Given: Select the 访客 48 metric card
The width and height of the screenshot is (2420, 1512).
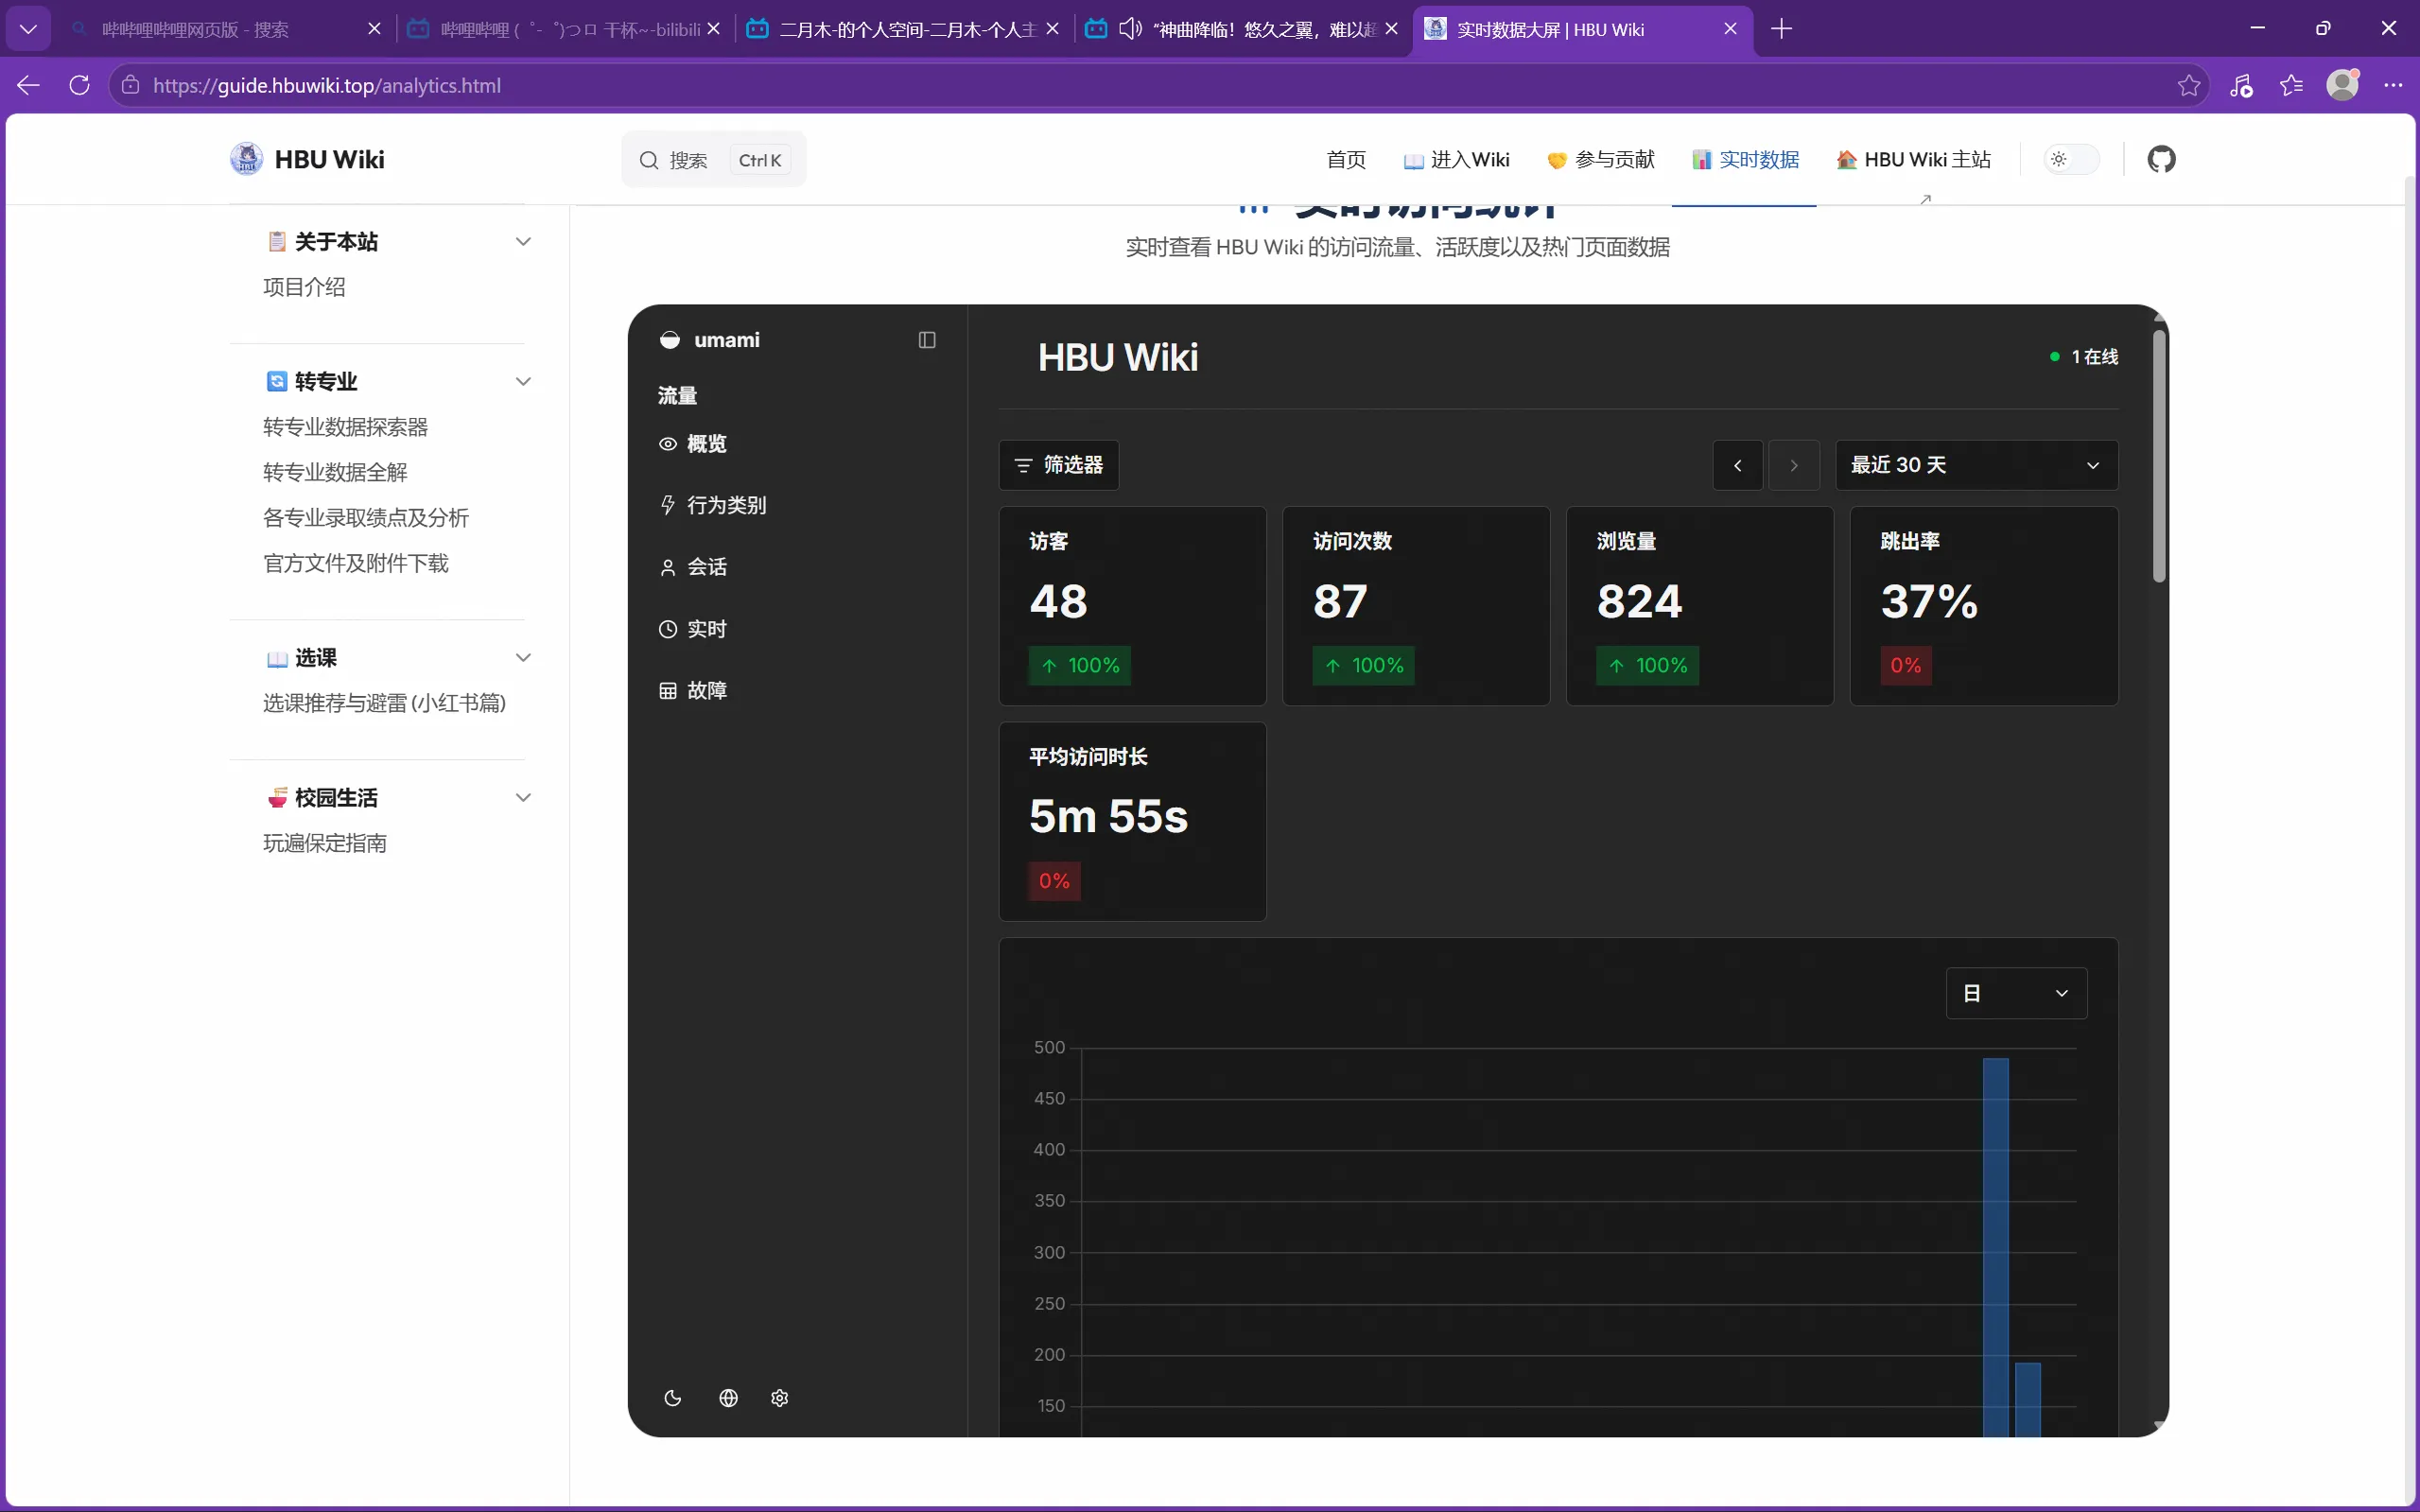Looking at the screenshot, I should point(1132,606).
